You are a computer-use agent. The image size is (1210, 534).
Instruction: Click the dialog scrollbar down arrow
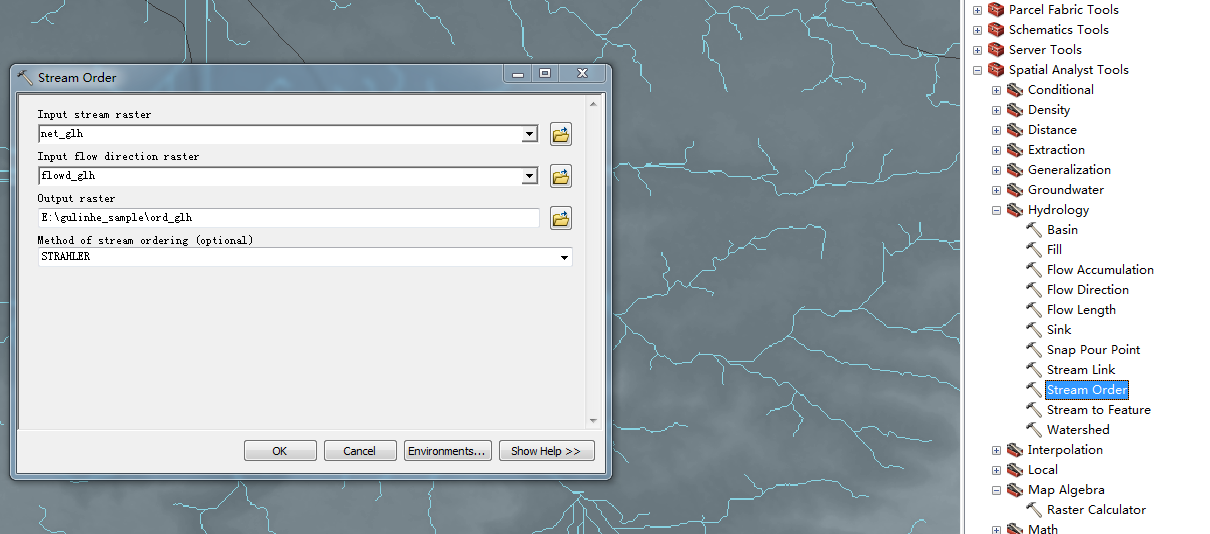point(594,422)
